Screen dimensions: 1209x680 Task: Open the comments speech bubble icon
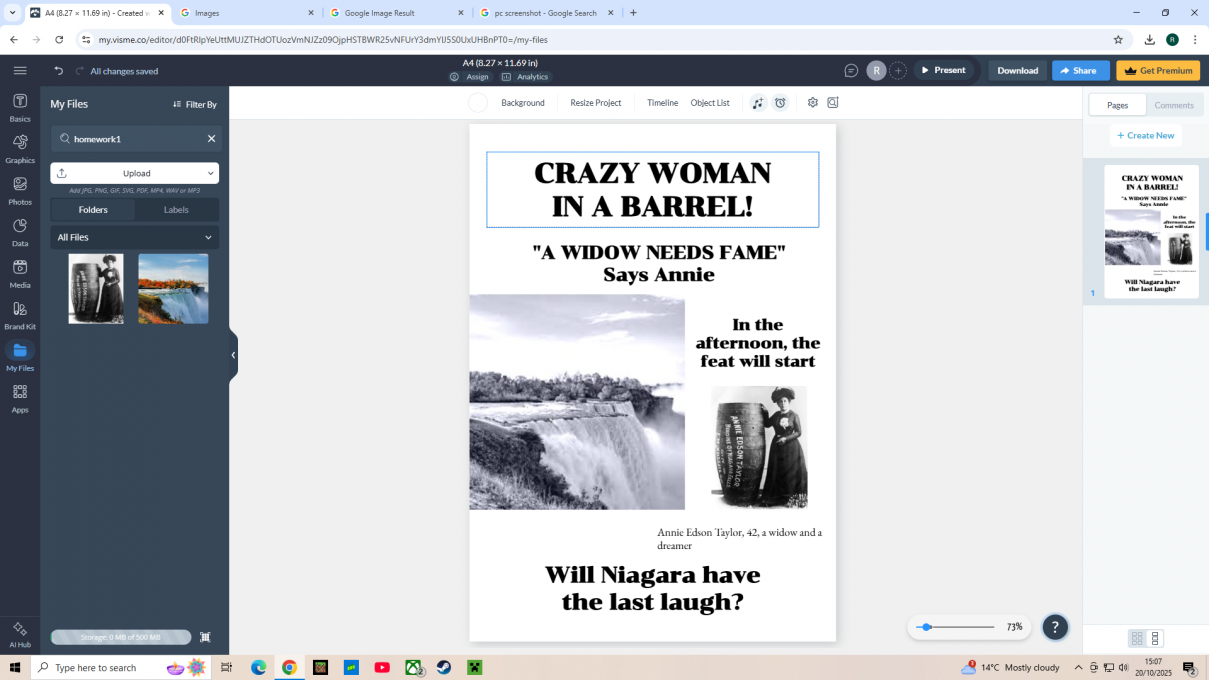coord(851,71)
